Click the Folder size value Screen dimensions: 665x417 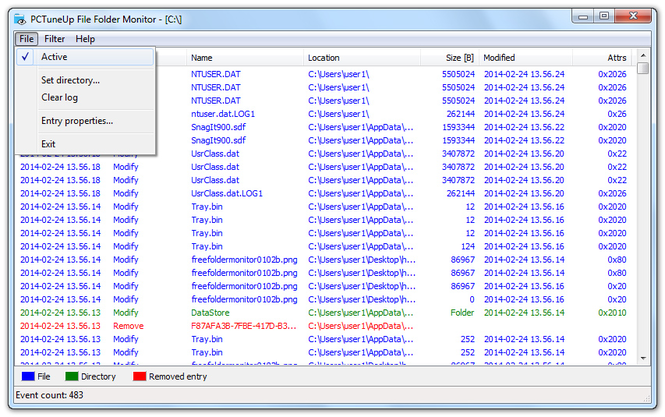pos(462,313)
